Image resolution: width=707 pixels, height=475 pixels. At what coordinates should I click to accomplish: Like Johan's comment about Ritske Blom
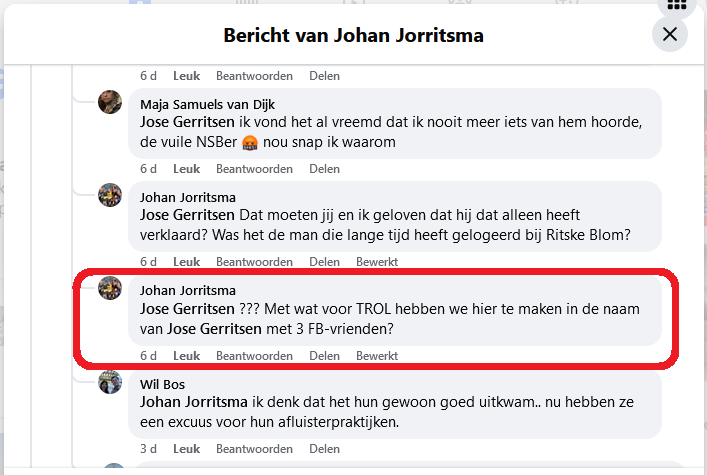186,262
